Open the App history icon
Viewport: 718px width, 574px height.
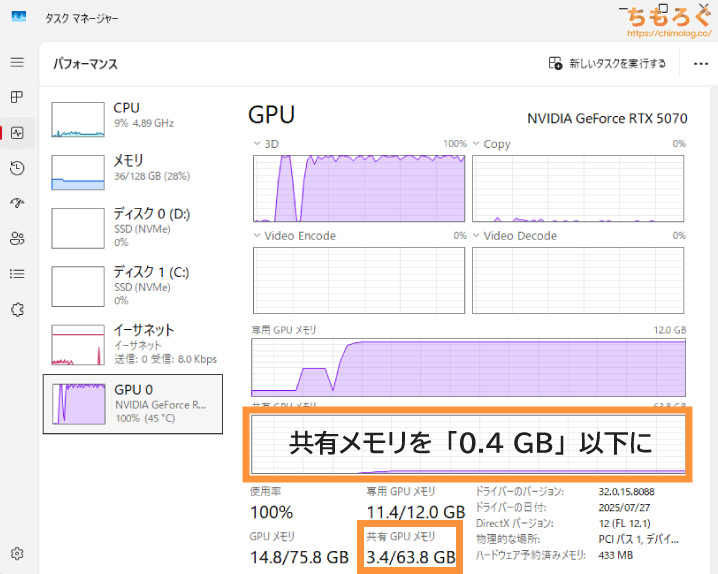pos(17,168)
